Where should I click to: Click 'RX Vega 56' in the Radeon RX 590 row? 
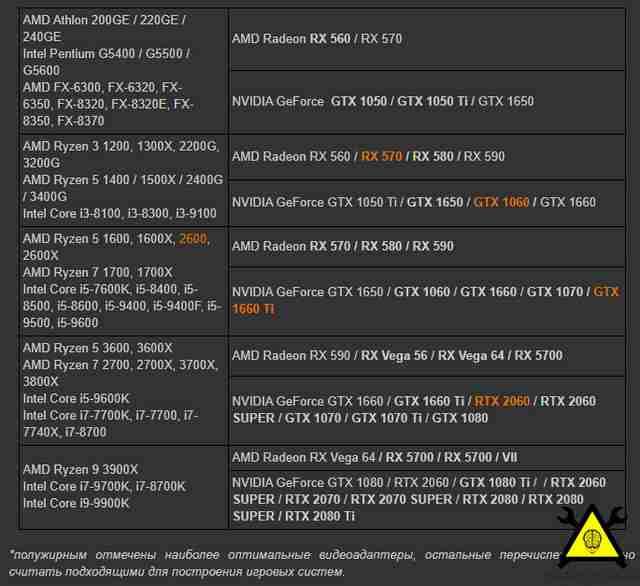pos(394,355)
